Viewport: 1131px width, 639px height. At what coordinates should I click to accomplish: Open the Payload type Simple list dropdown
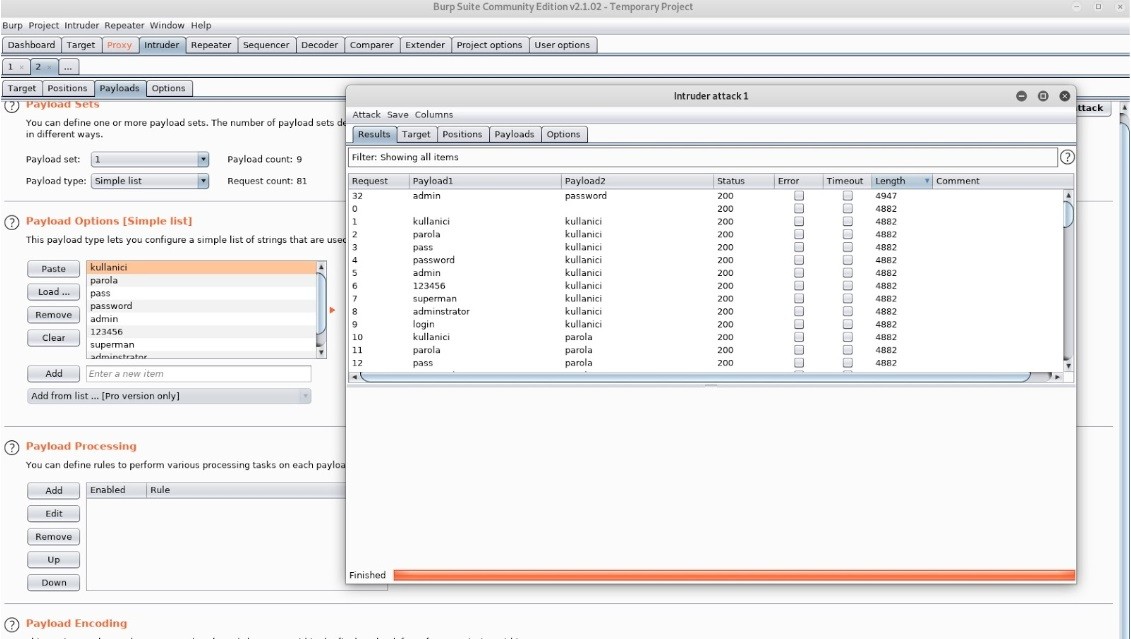[150, 181]
